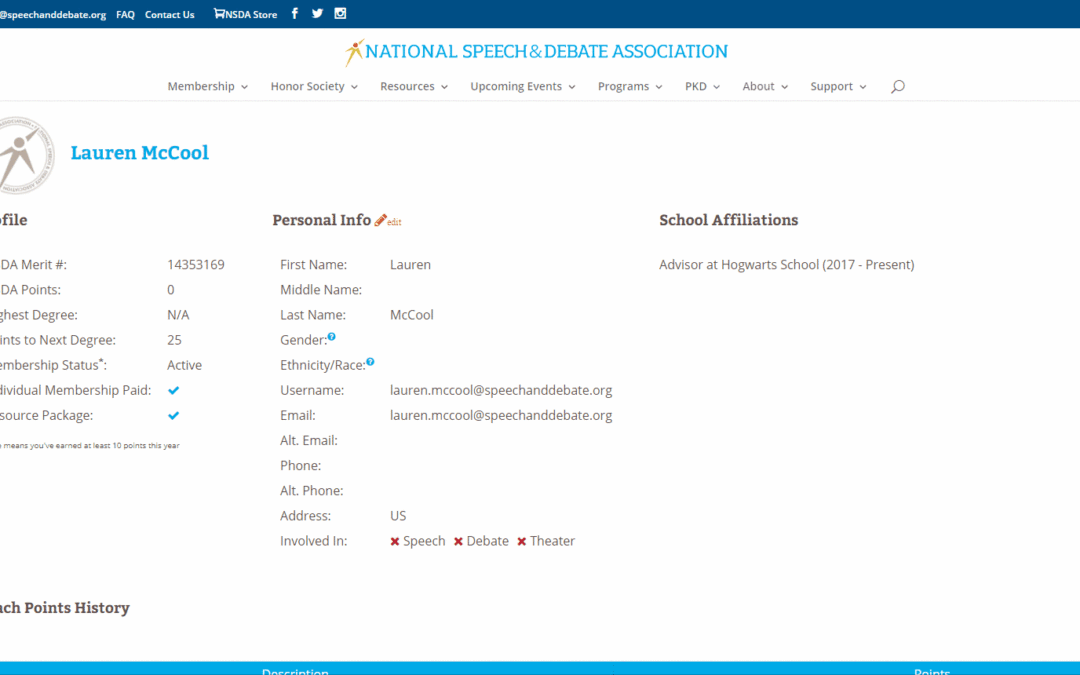Click the Lauren McCool name heading
Screen dimensions: 1080x675
[x=140, y=153]
